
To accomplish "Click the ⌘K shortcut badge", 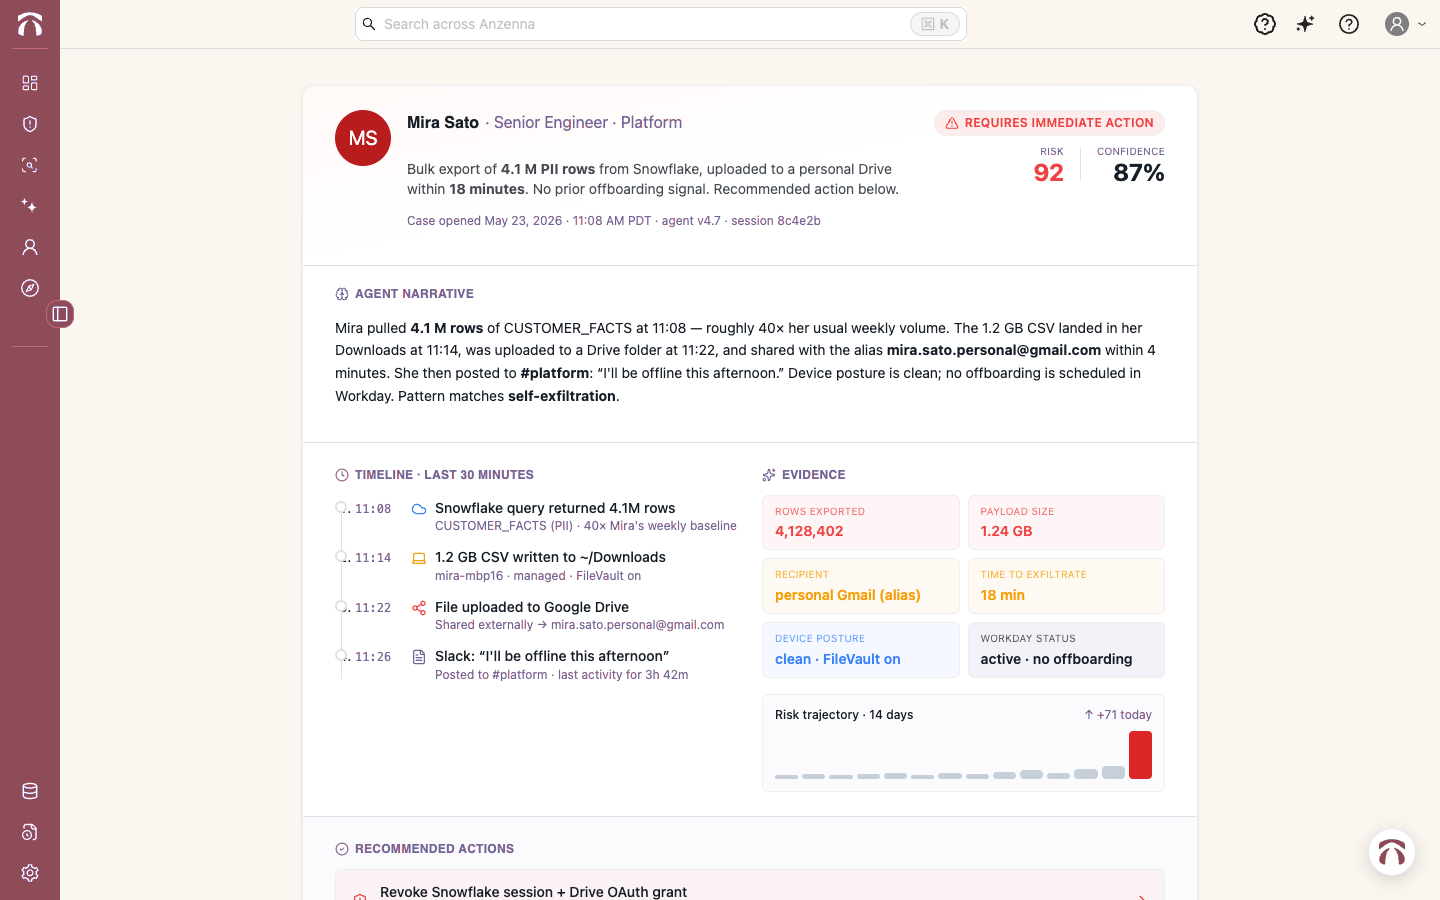I will pos(935,24).
